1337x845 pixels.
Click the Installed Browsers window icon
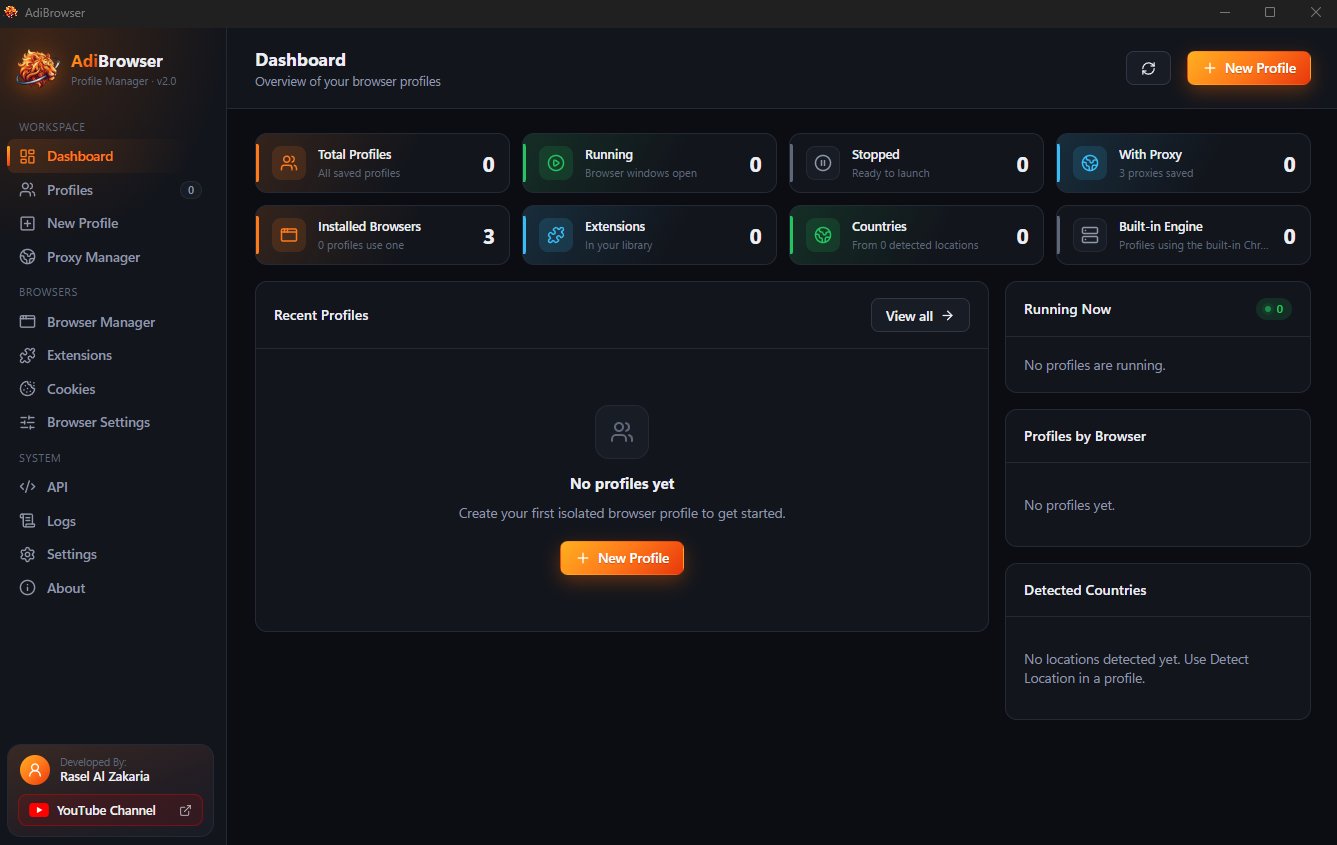coord(289,235)
